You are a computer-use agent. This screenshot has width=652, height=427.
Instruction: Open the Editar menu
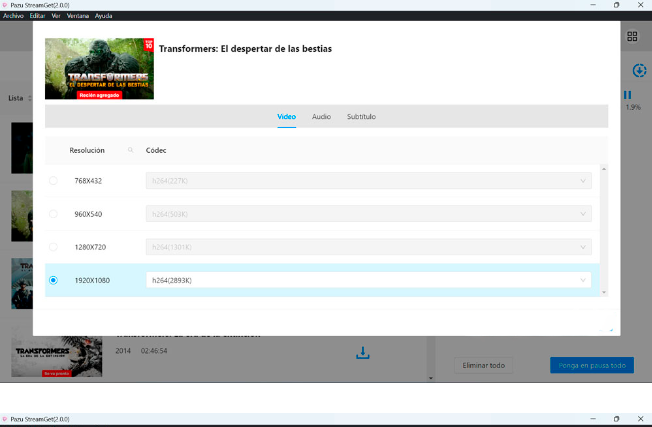coord(37,16)
